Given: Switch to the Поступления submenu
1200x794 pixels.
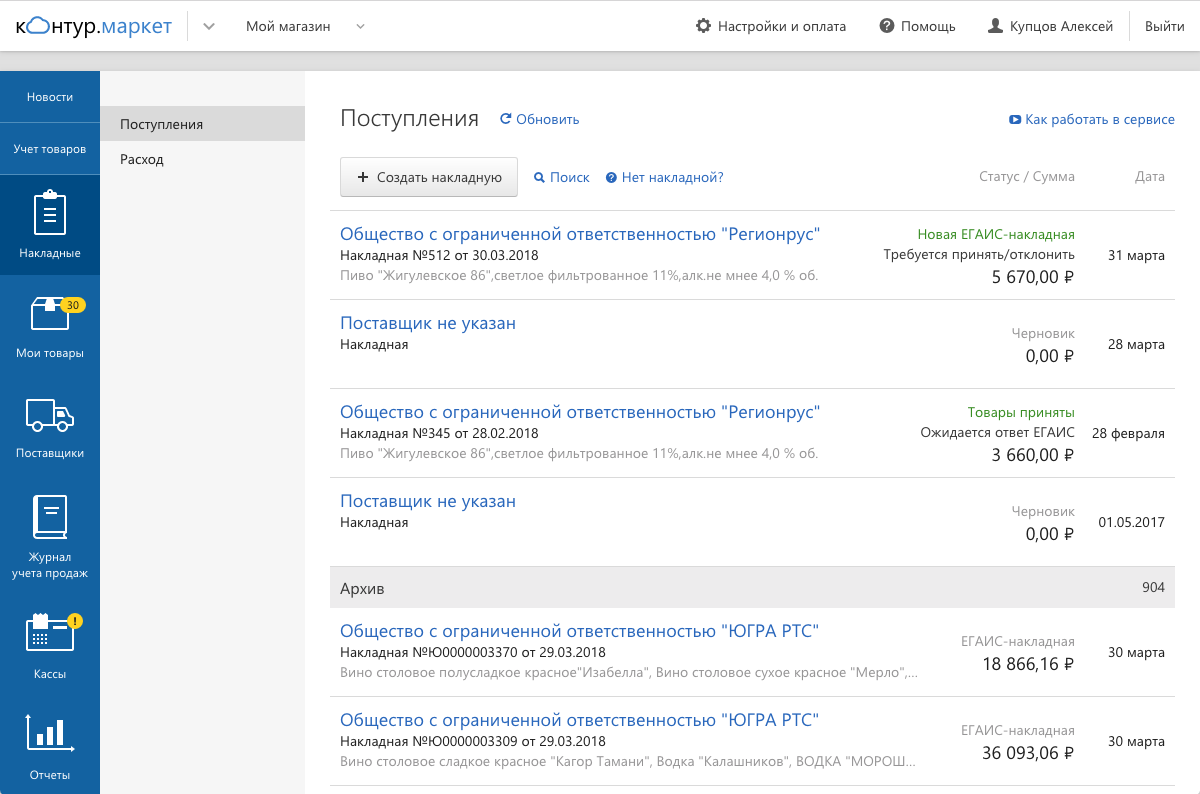Looking at the screenshot, I should point(202,124).
